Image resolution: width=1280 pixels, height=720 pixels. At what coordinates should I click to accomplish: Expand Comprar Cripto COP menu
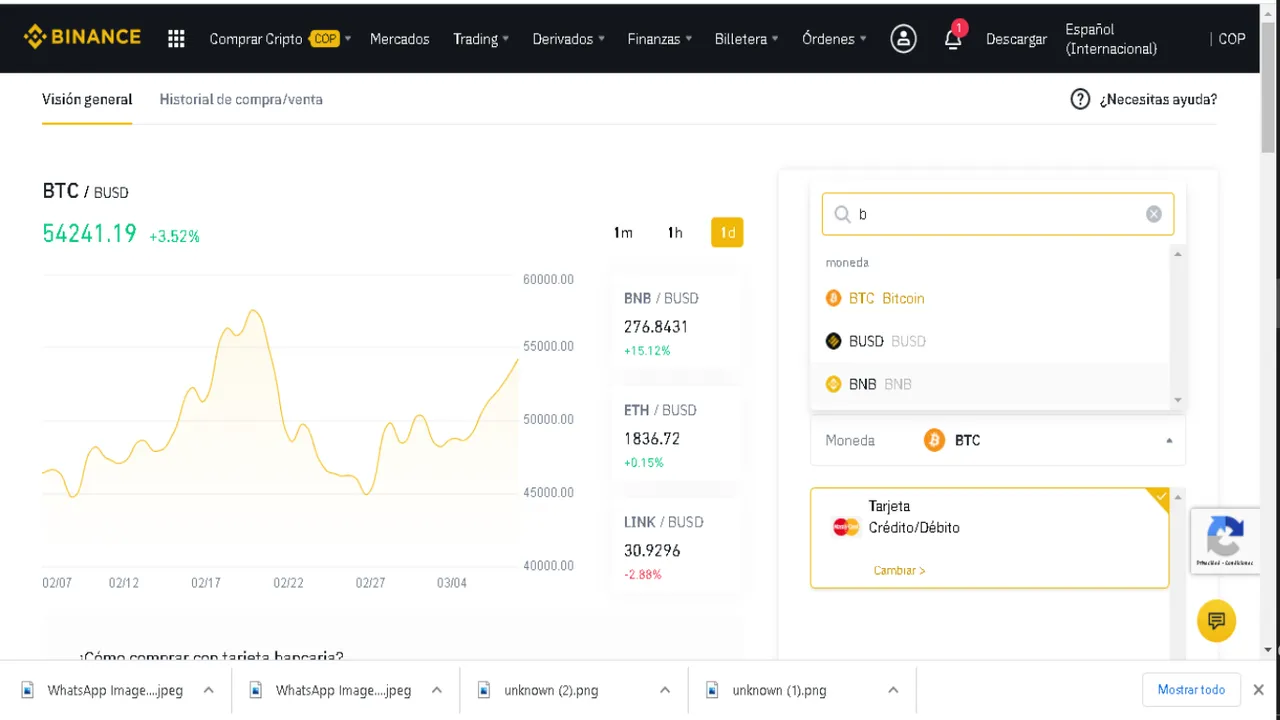280,39
